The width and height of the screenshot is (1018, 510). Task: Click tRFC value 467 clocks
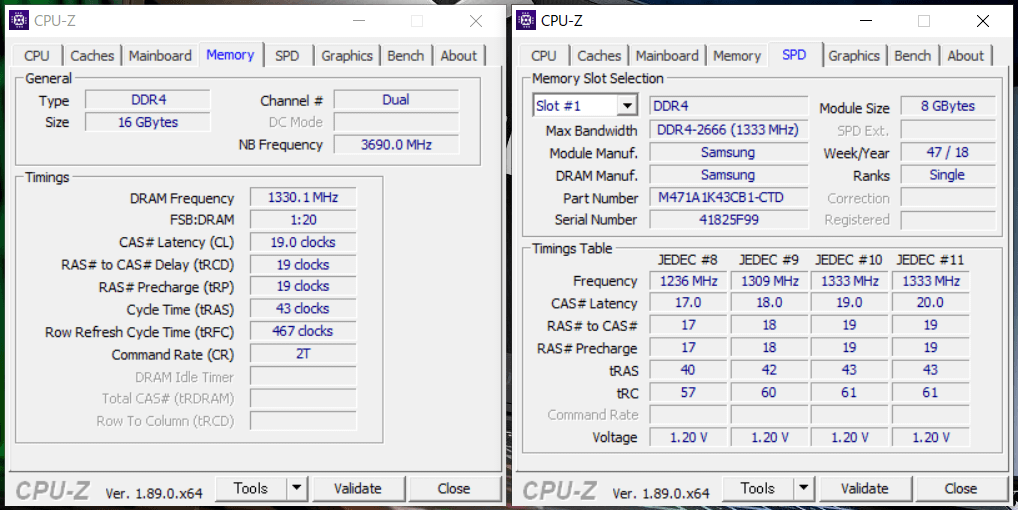coord(303,331)
